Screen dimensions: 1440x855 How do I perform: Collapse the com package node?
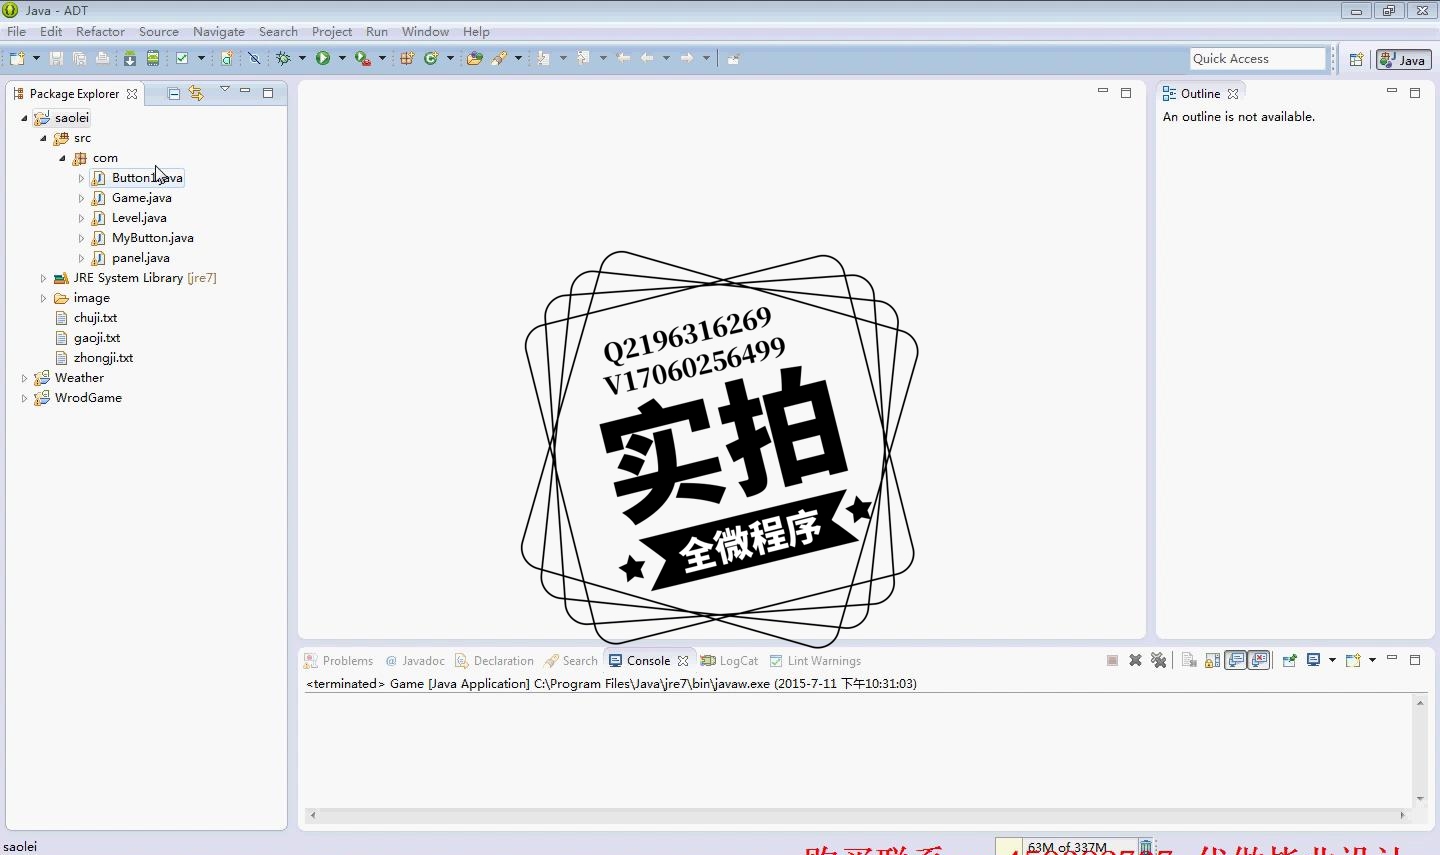click(62, 158)
